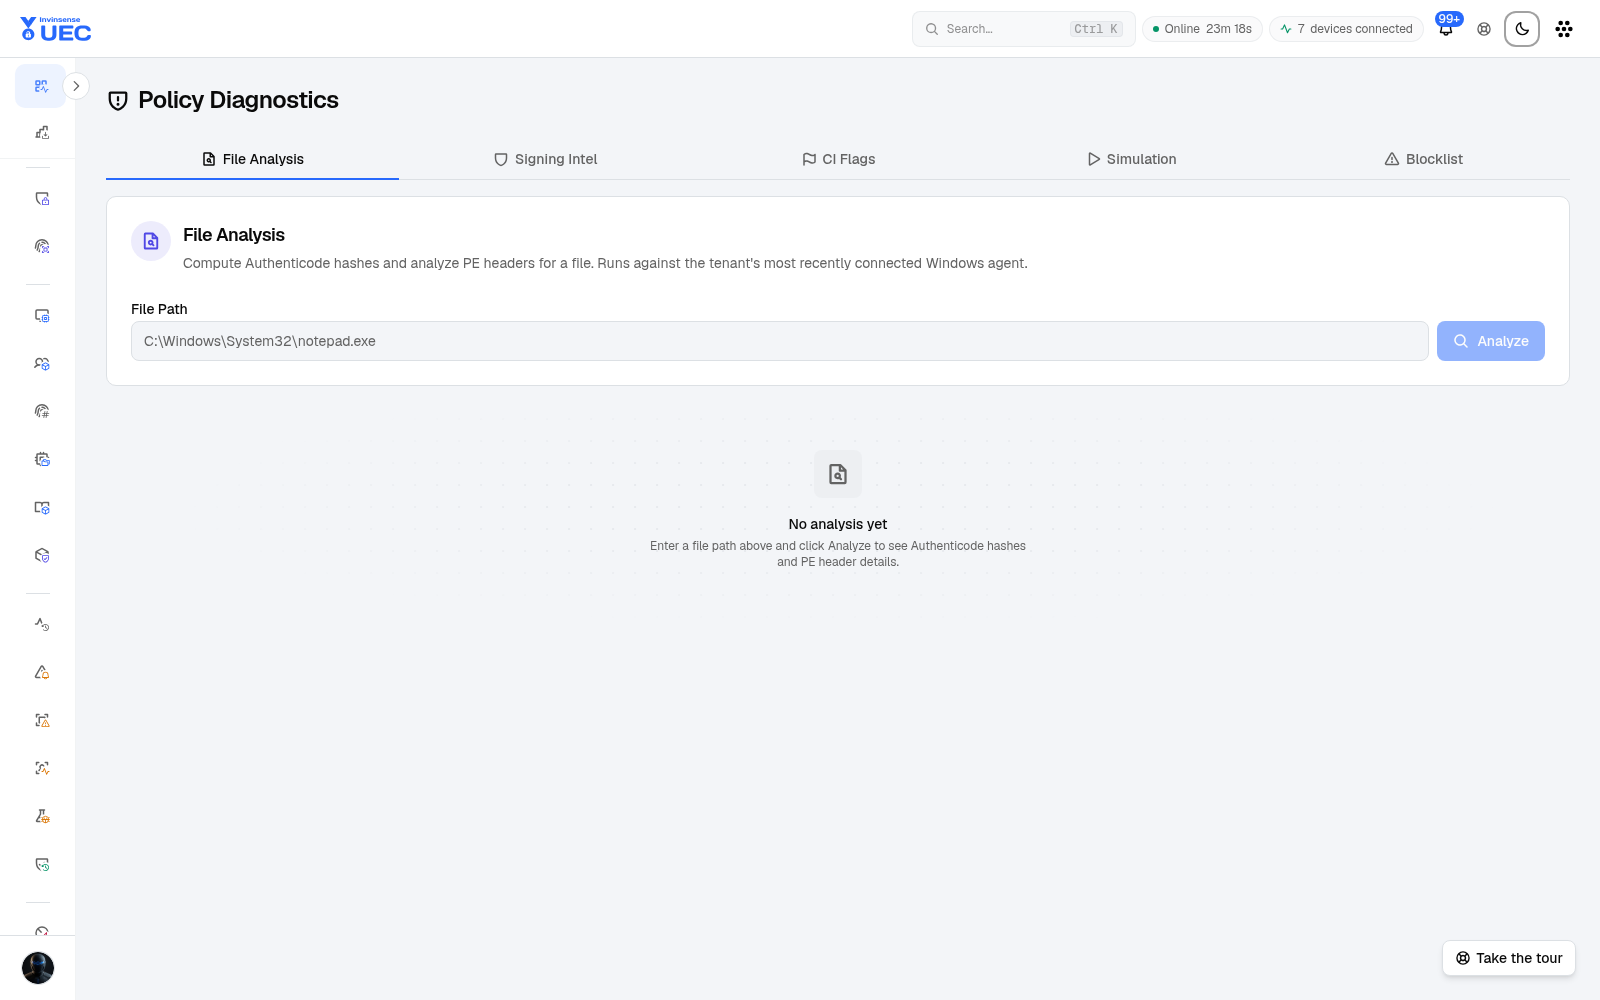Open the folder-with-cube sidebar icon
This screenshot has width=1600, height=1000.
click(42, 508)
